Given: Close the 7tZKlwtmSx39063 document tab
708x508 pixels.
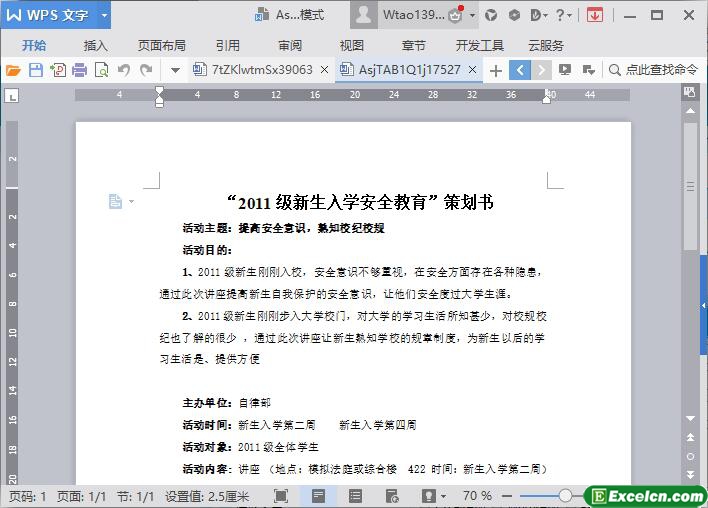Looking at the screenshot, I should pyautogui.click(x=324, y=70).
